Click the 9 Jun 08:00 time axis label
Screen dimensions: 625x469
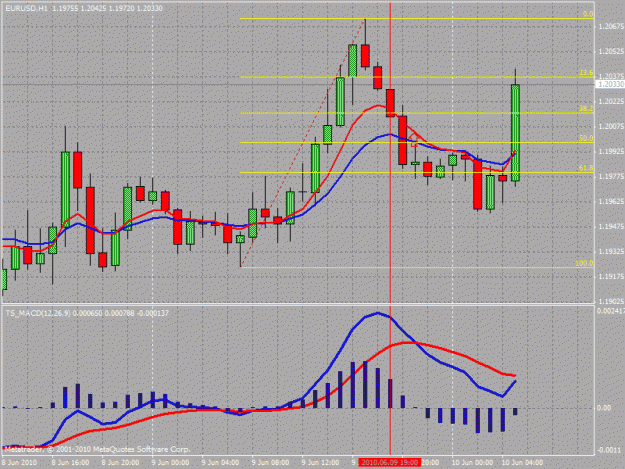[x=271, y=463]
